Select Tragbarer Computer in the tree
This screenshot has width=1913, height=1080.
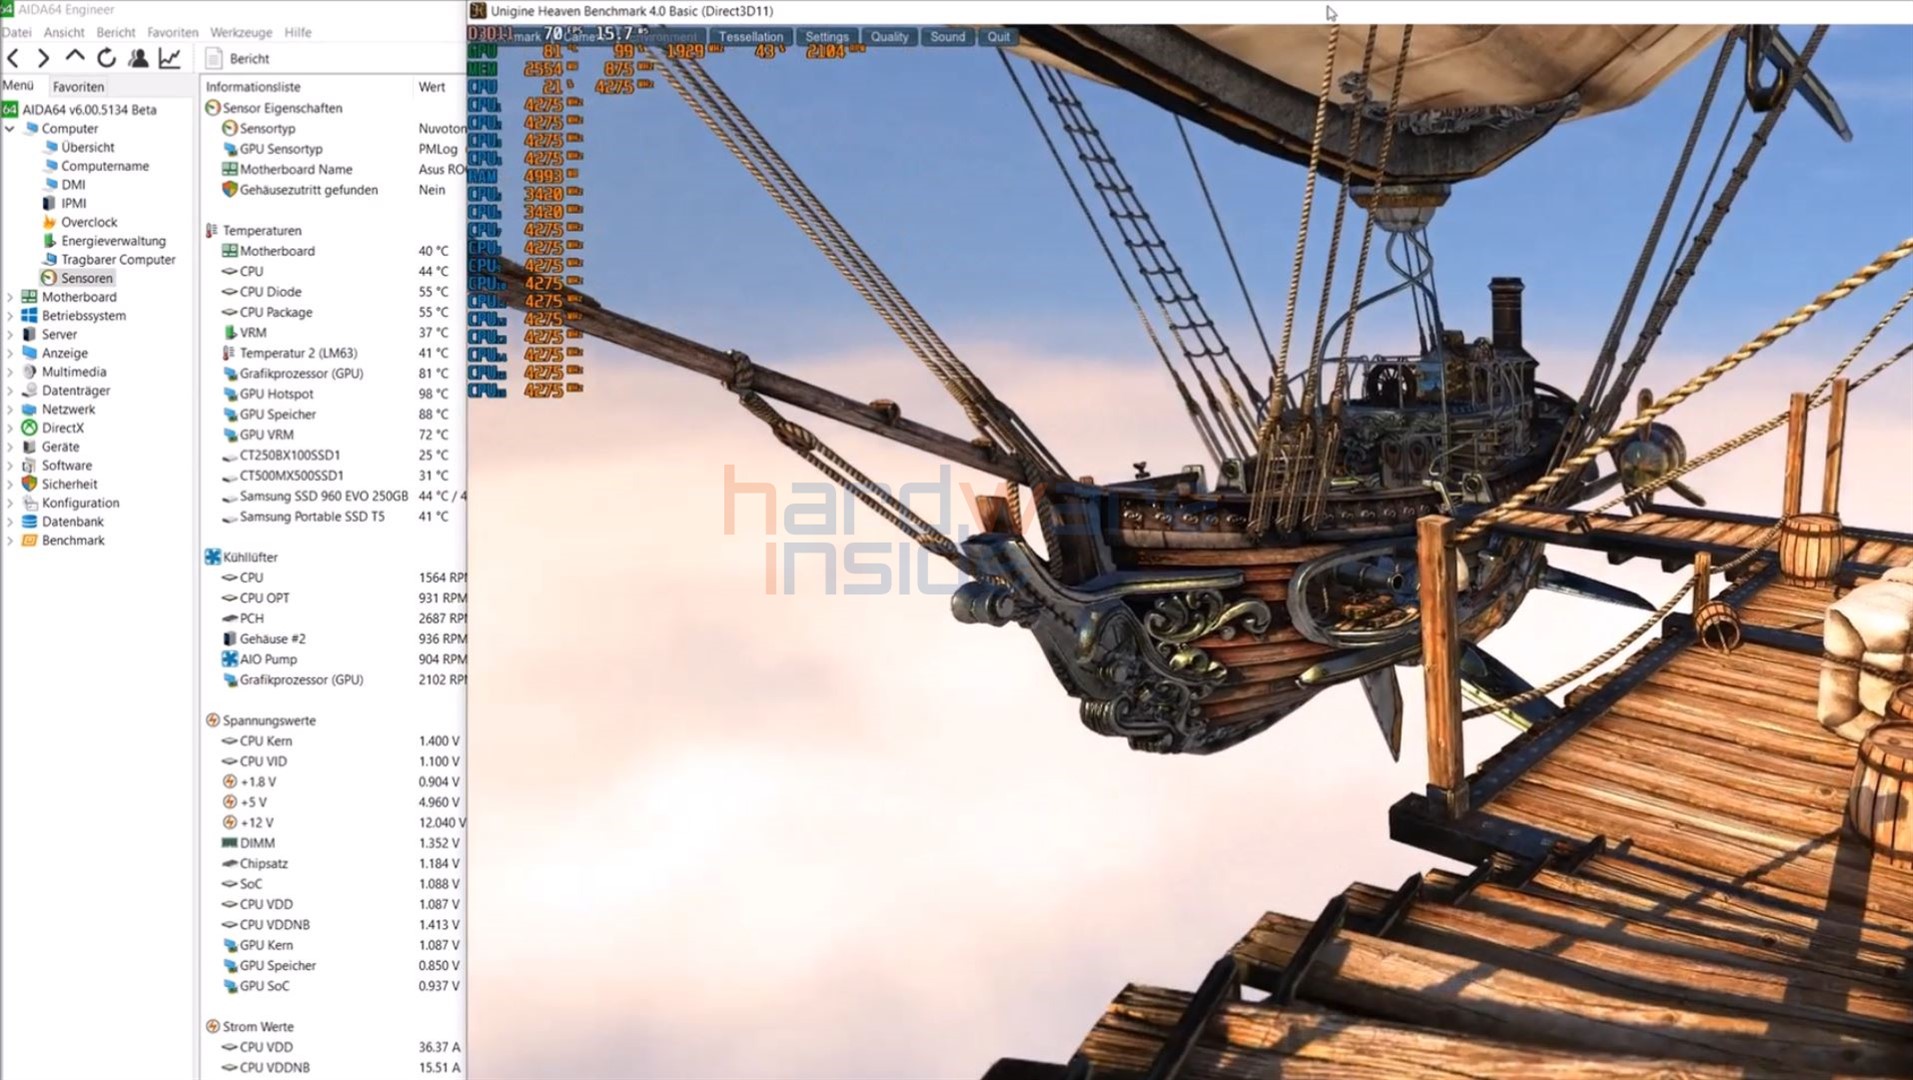(x=118, y=260)
